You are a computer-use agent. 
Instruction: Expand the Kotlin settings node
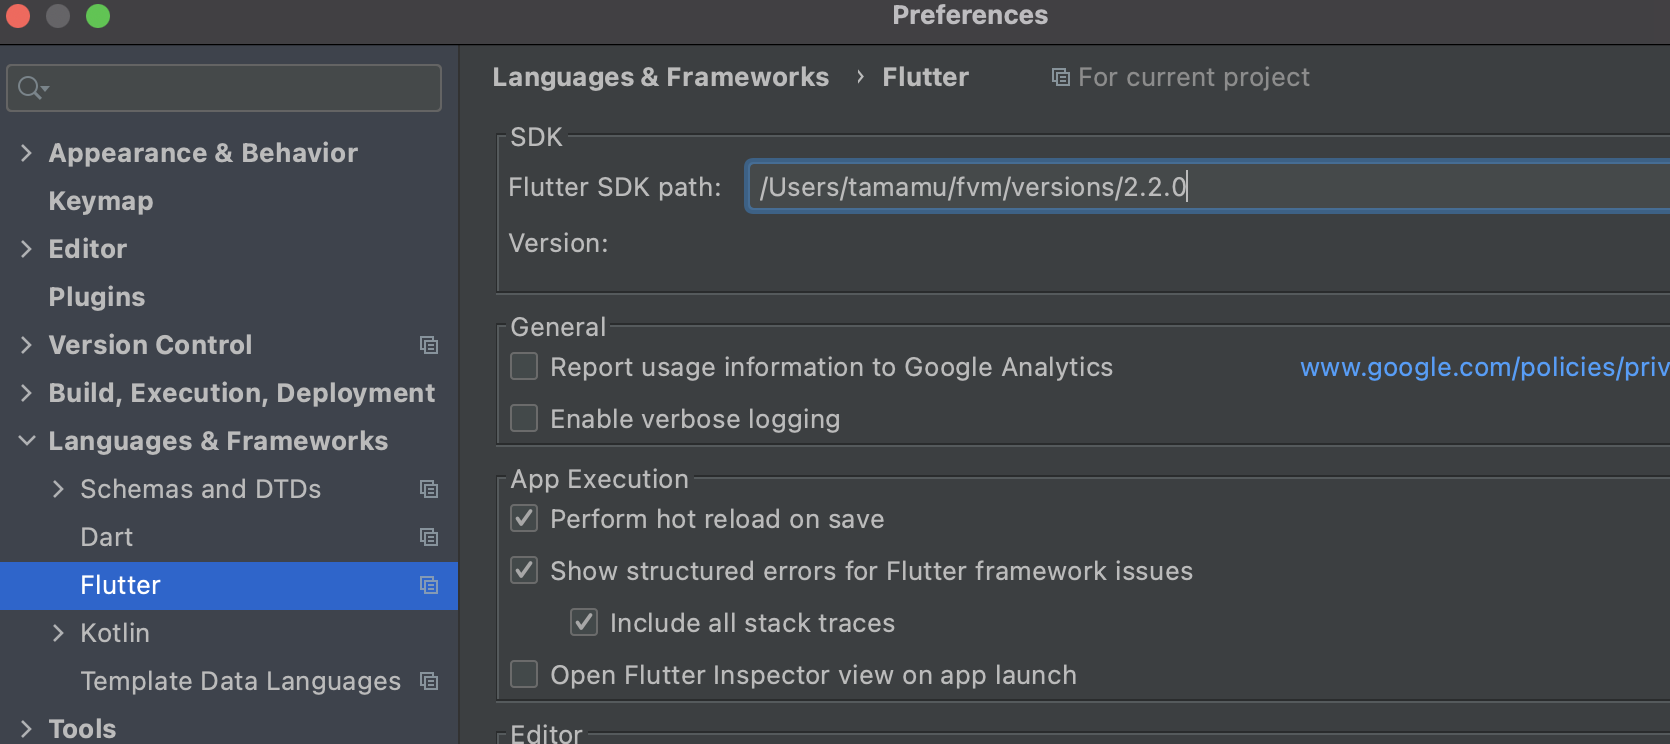[x=58, y=633]
